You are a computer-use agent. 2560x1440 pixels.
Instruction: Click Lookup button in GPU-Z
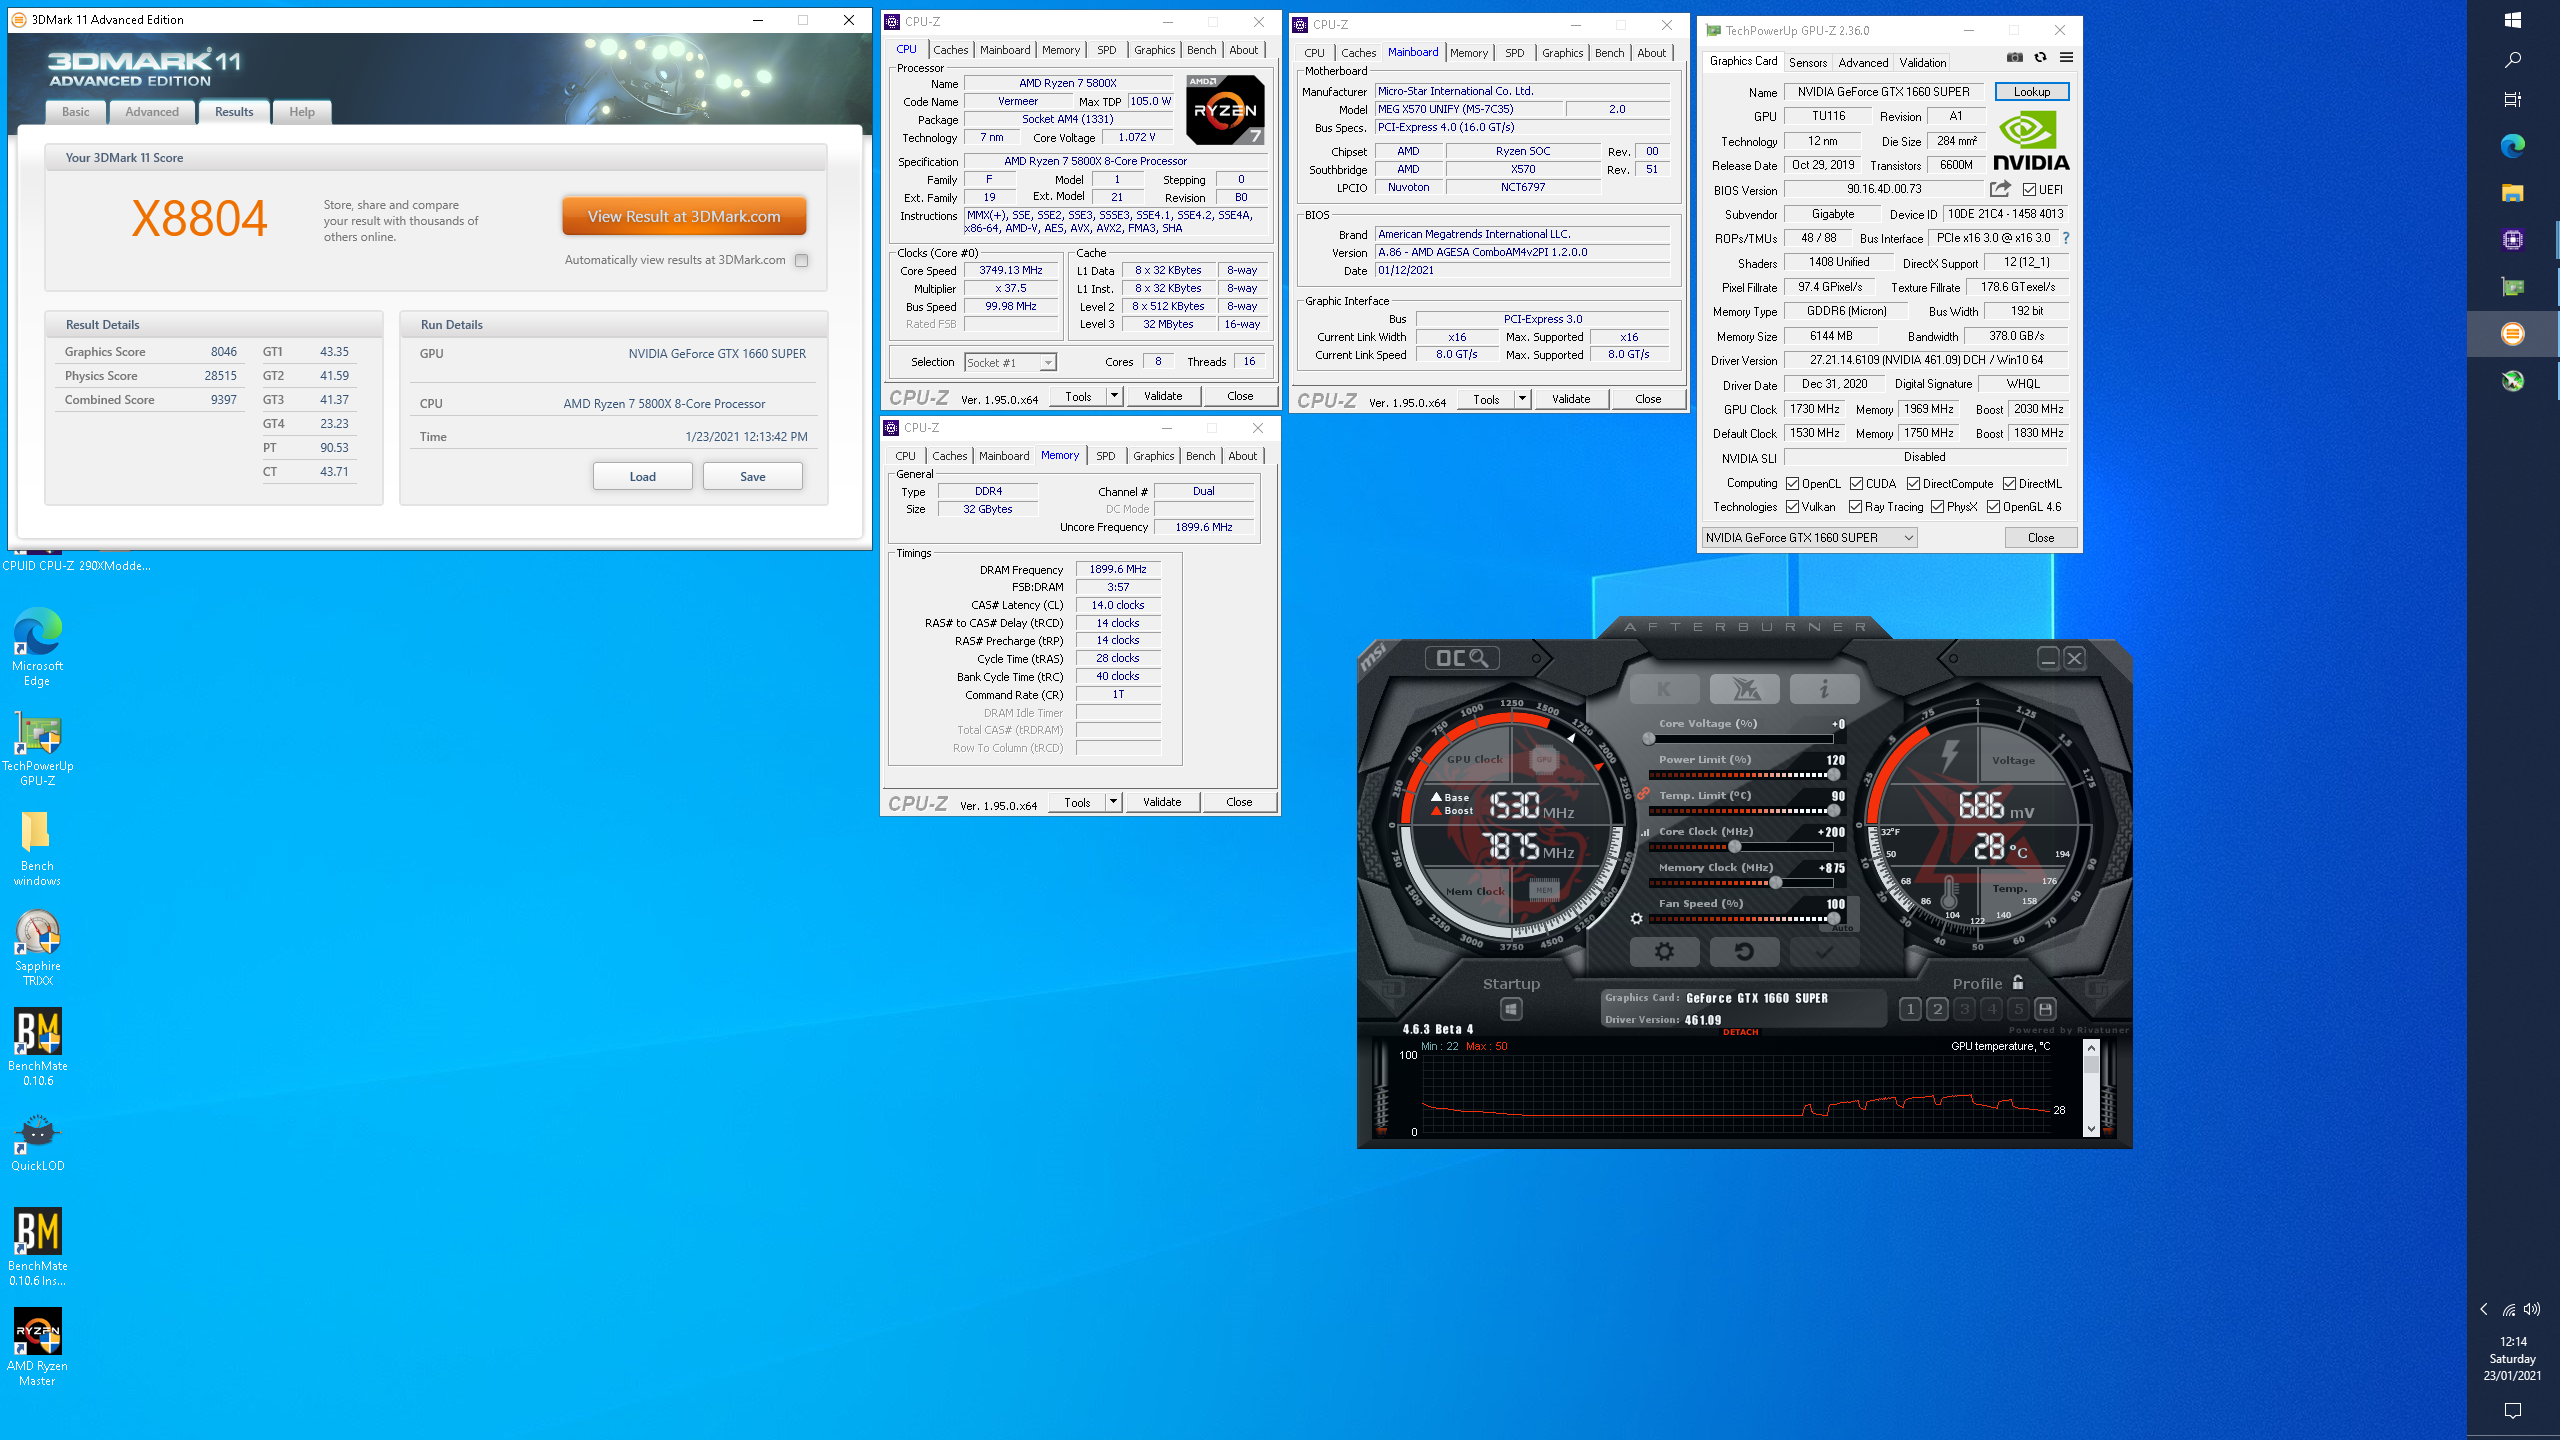pyautogui.click(x=2032, y=92)
